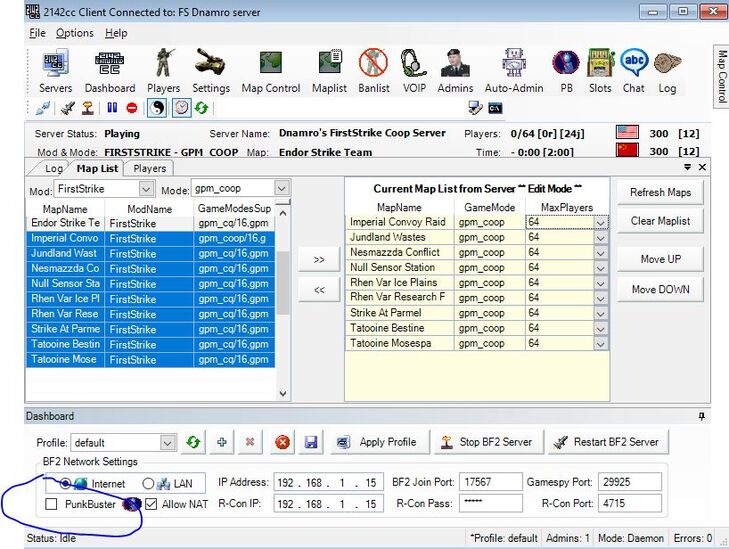
Task: Click the BF2 Join Port field
Action: [x=490, y=482]
